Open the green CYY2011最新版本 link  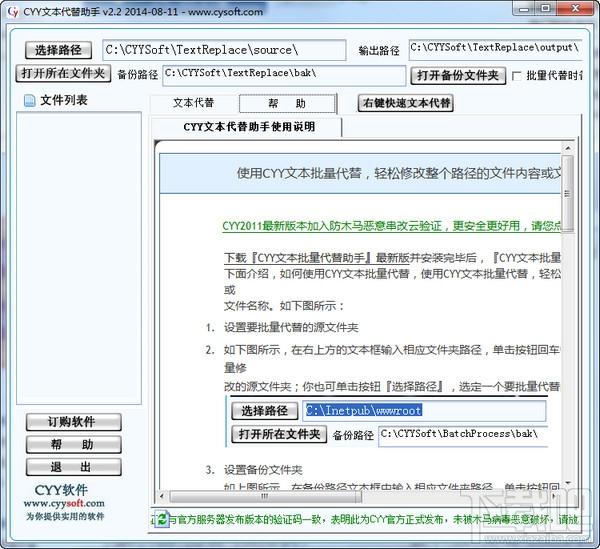click(x=391, y=226)
